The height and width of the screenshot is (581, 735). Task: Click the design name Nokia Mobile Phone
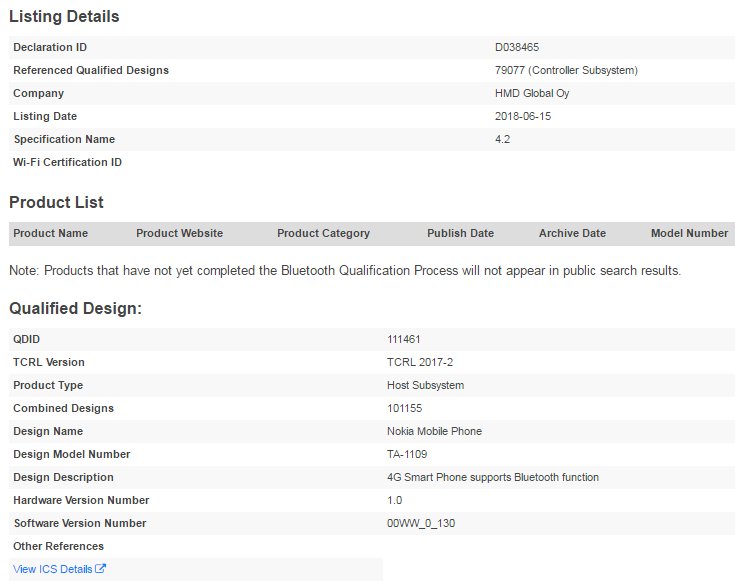(435, 431)
